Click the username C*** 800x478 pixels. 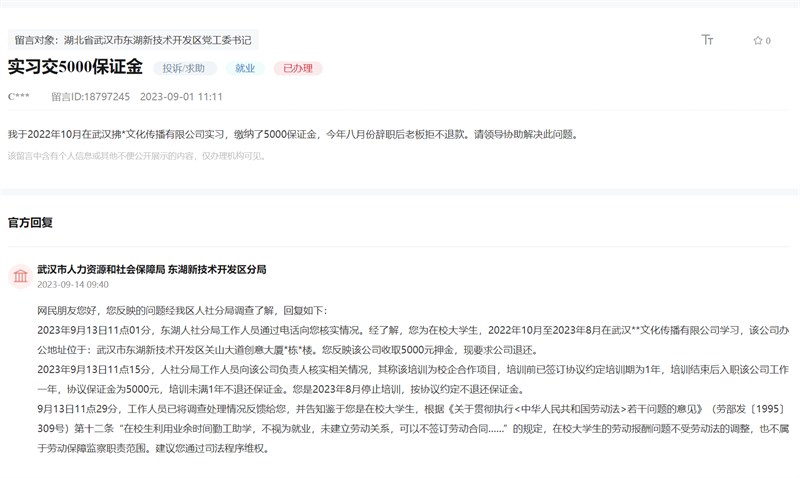(x=19, y=97)
